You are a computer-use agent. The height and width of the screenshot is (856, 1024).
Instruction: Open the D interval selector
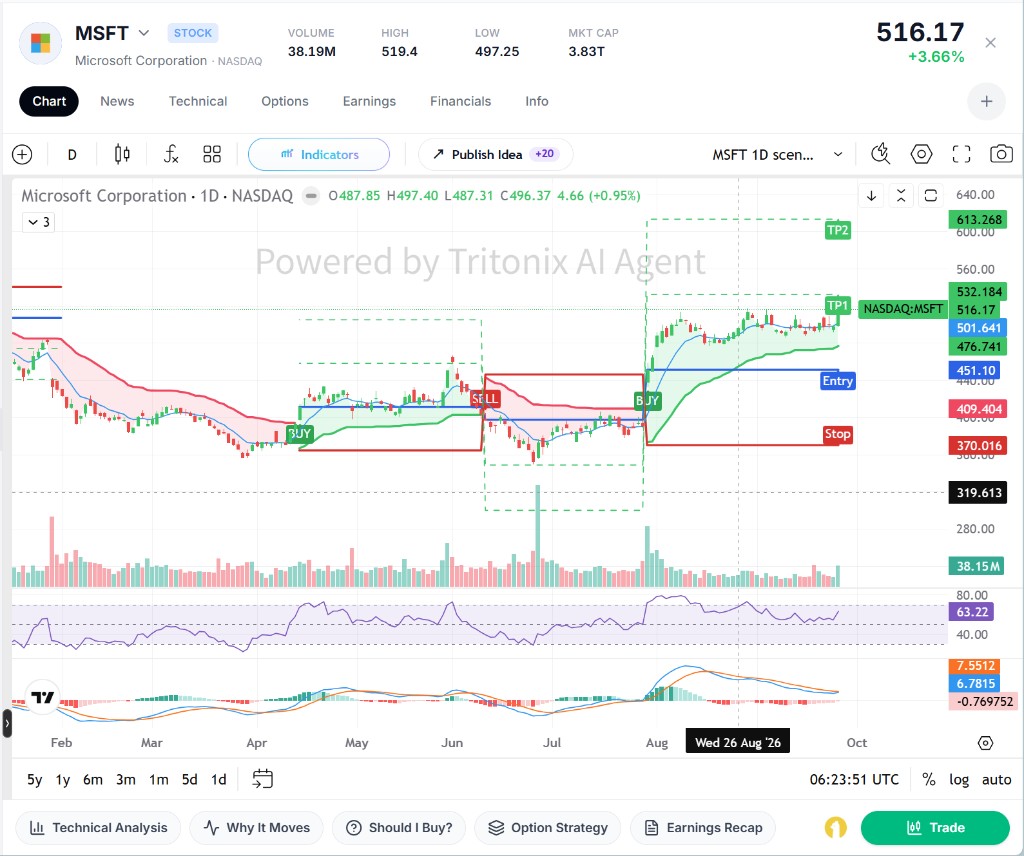point(72,155)
